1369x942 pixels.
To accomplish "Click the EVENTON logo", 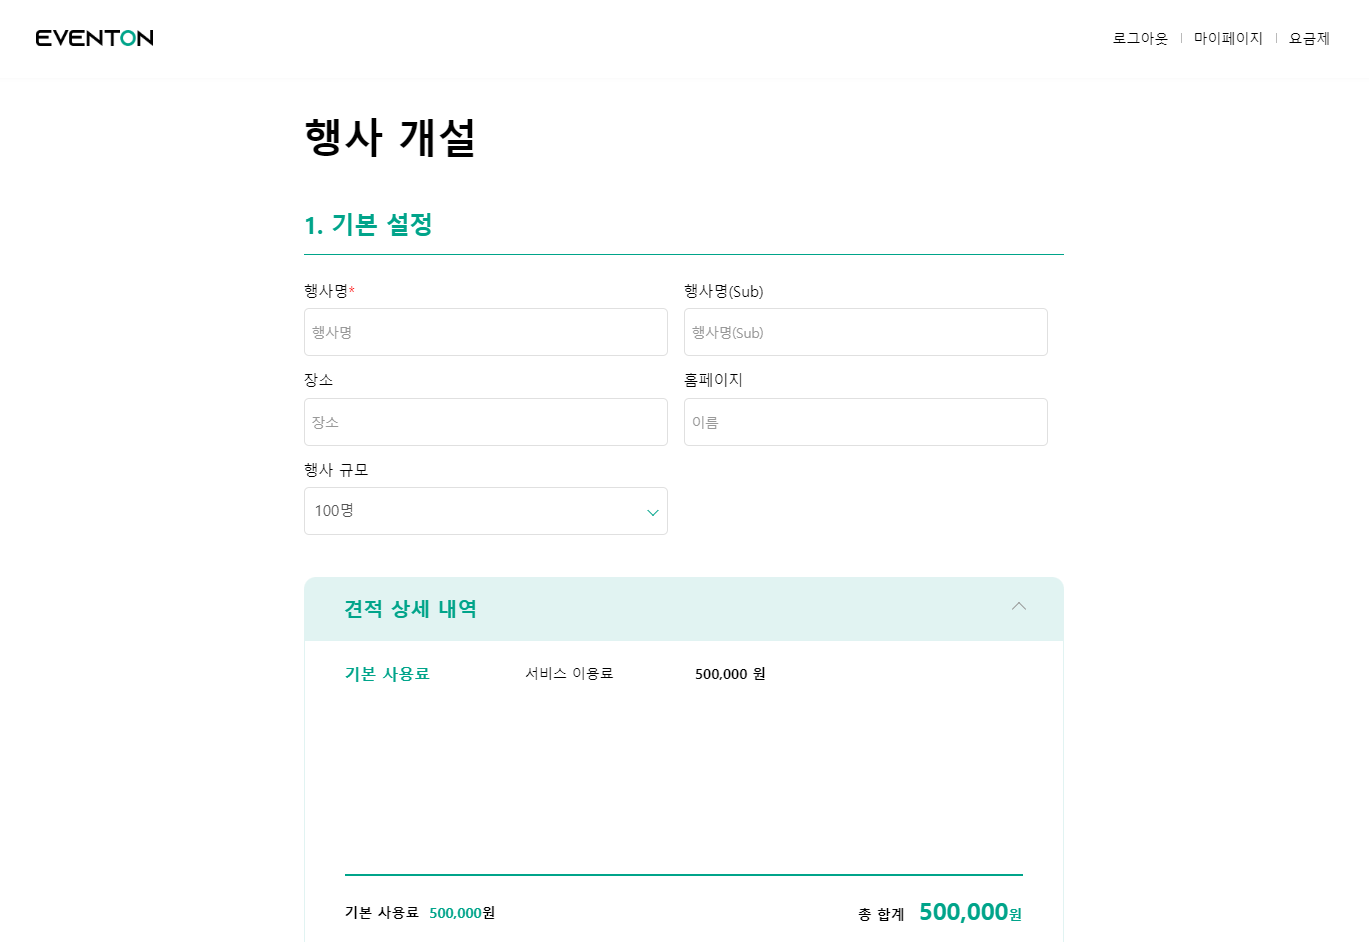I will (94, 38).
